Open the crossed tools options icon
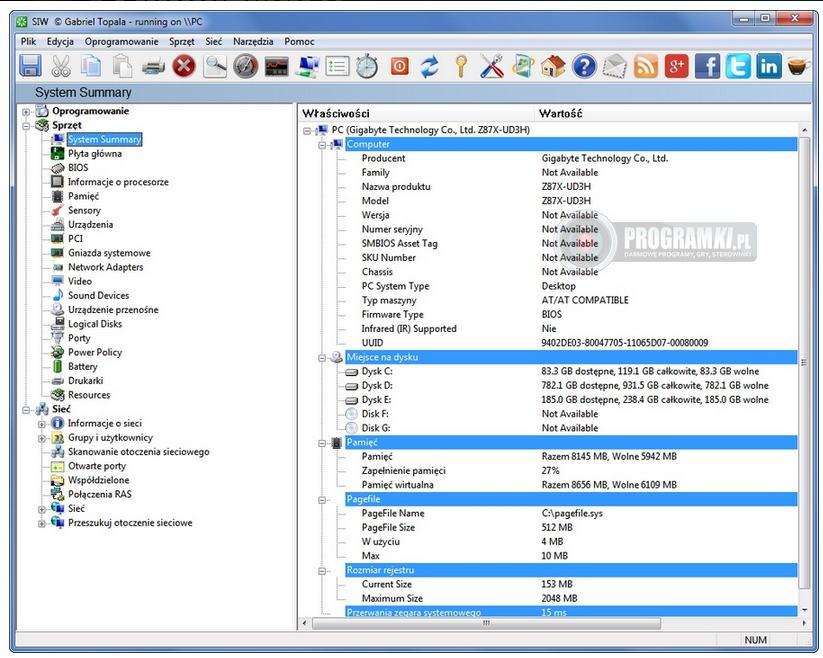 coord(492,67)
